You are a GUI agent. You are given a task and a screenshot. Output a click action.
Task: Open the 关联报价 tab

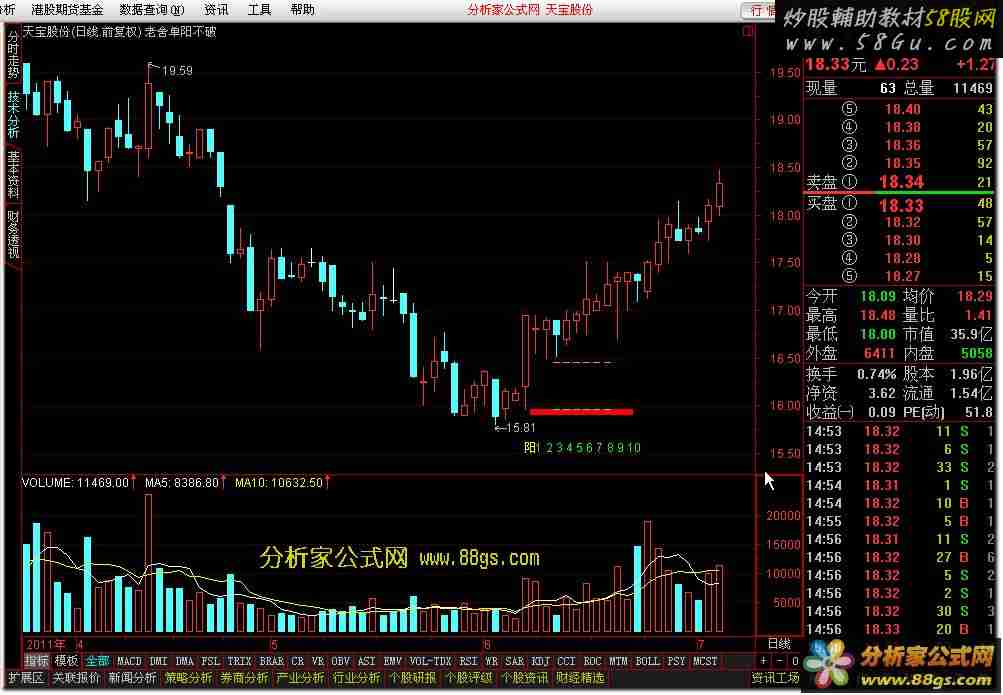(x=76, y=678)
